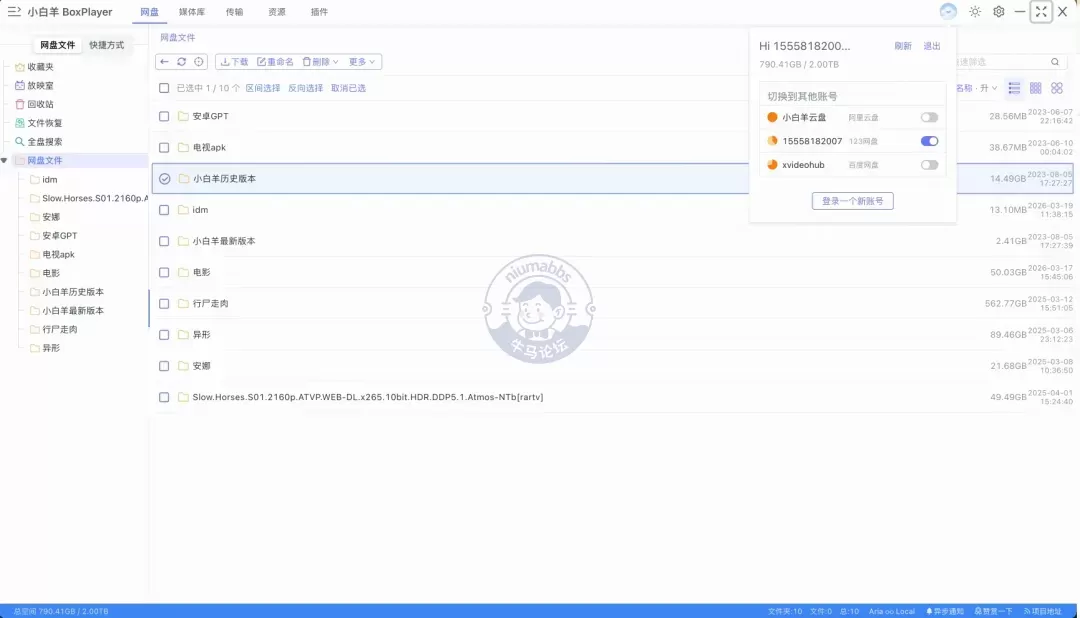This screenshot has height=618, width=1080.
Task: Click 异步通知 bell in the status bar
Action: tap(945, 611)
